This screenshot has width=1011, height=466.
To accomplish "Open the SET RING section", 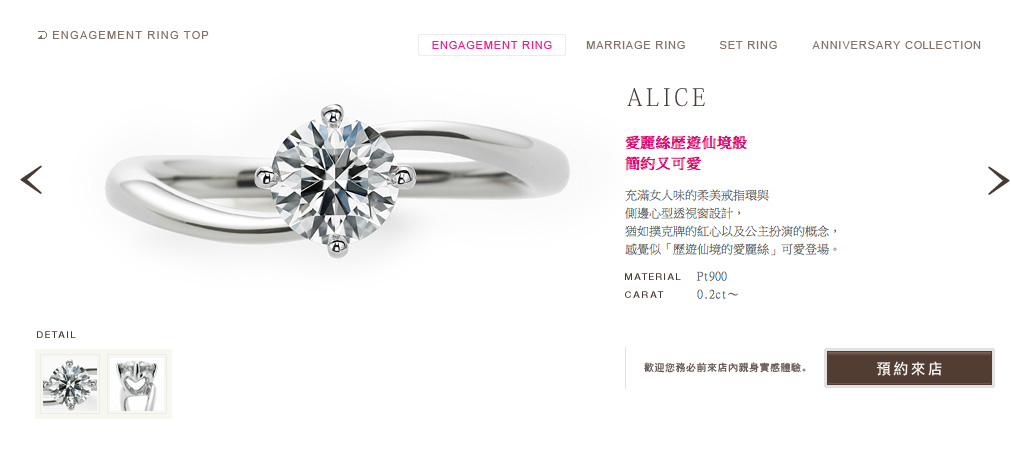I will pyautogui.click(x=749, y=45).
